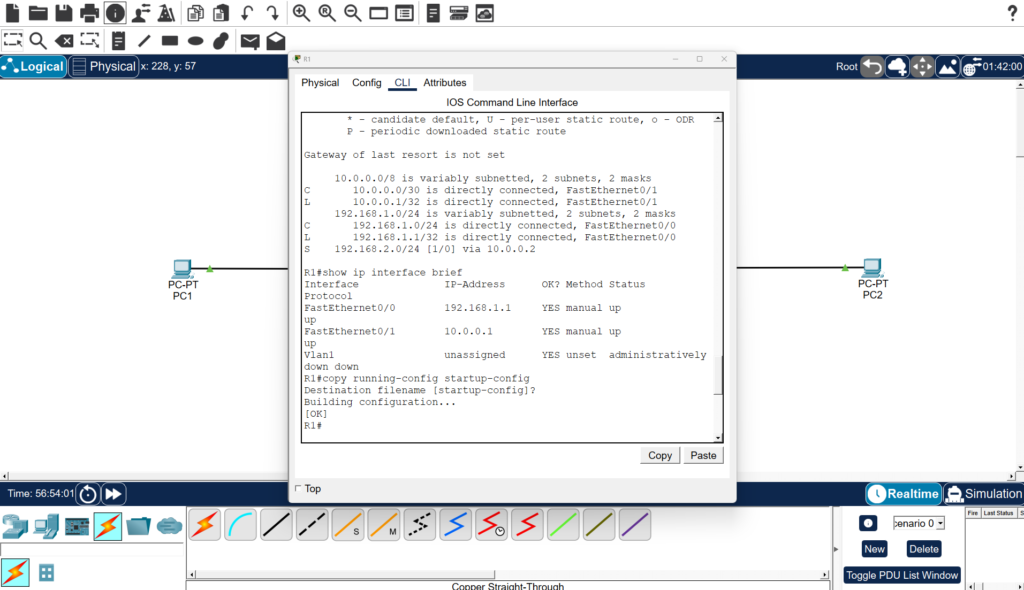
Task: Open the Connections category
Action: click(107, 524)
